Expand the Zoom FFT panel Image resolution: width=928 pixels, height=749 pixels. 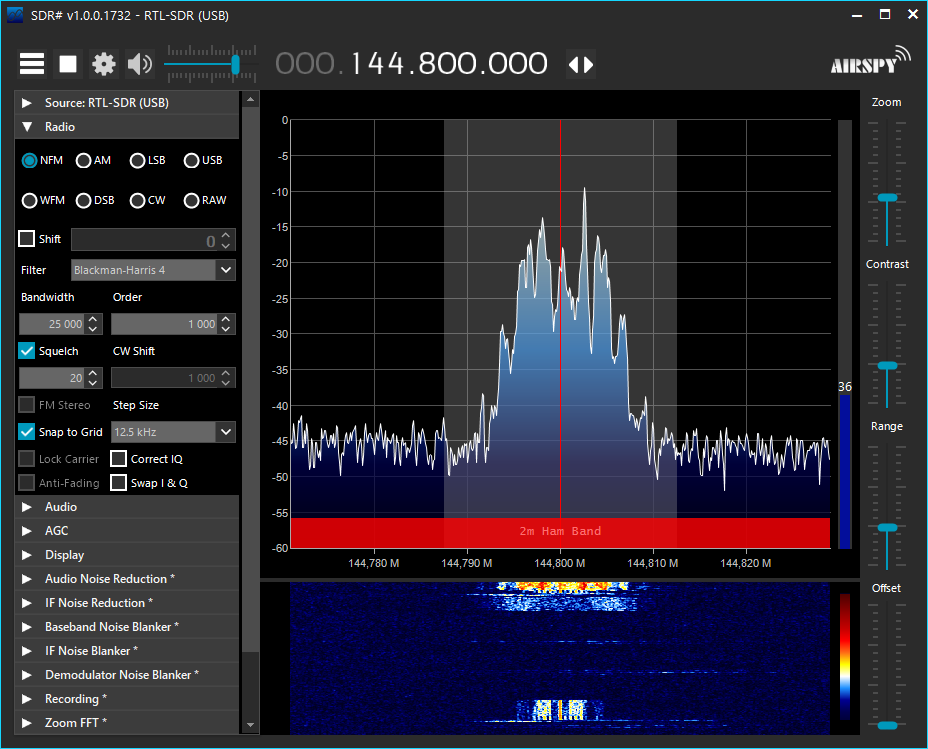coord(127,722)
